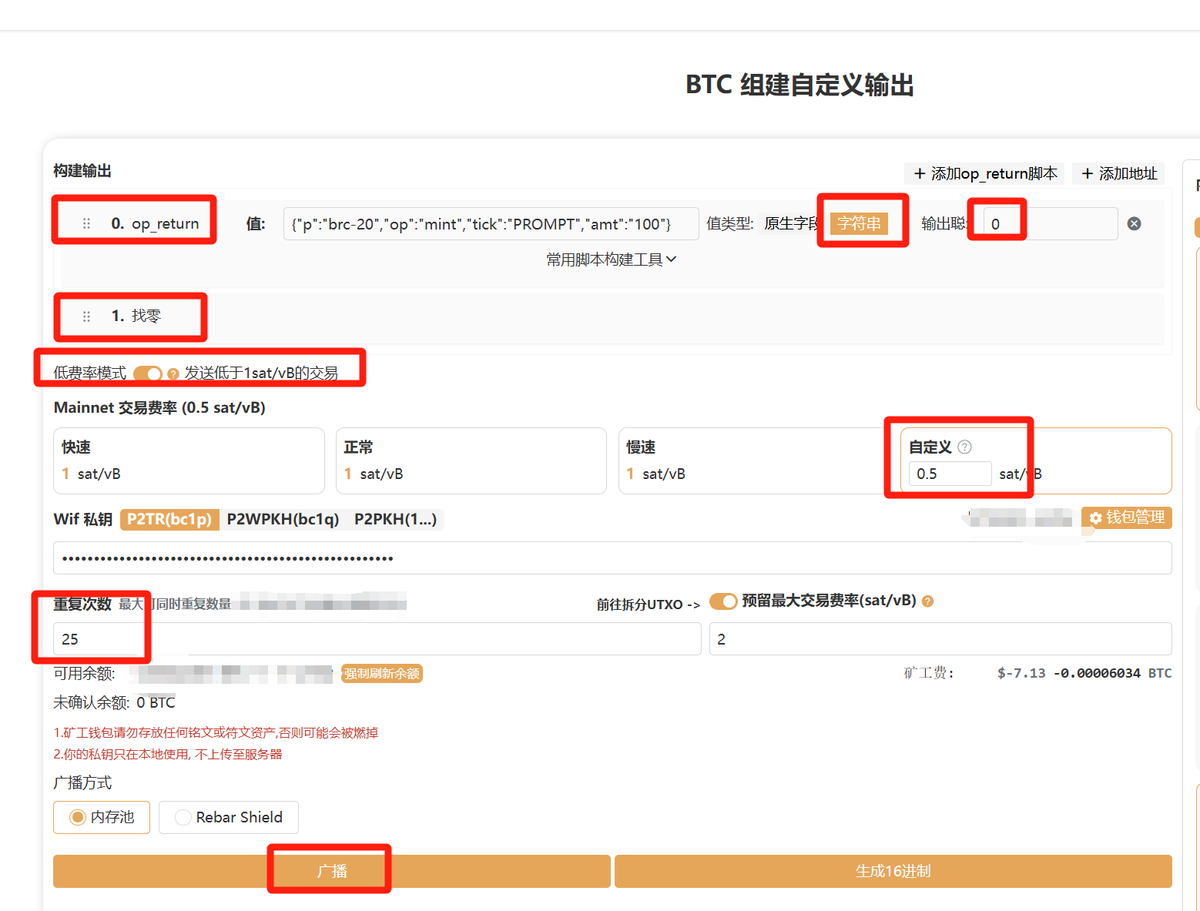Open the help icon beside 自定义
Viewport: 1200px width, 911px height.
(965, 447)
